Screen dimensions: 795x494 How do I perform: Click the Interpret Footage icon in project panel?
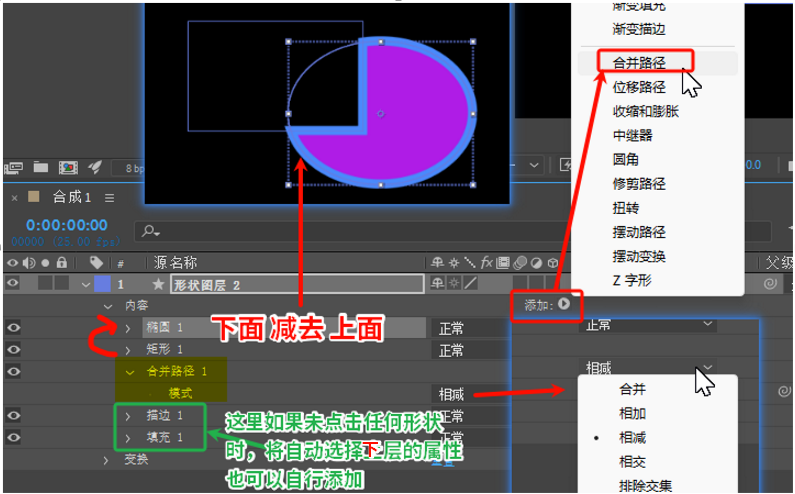click(14, 167)
